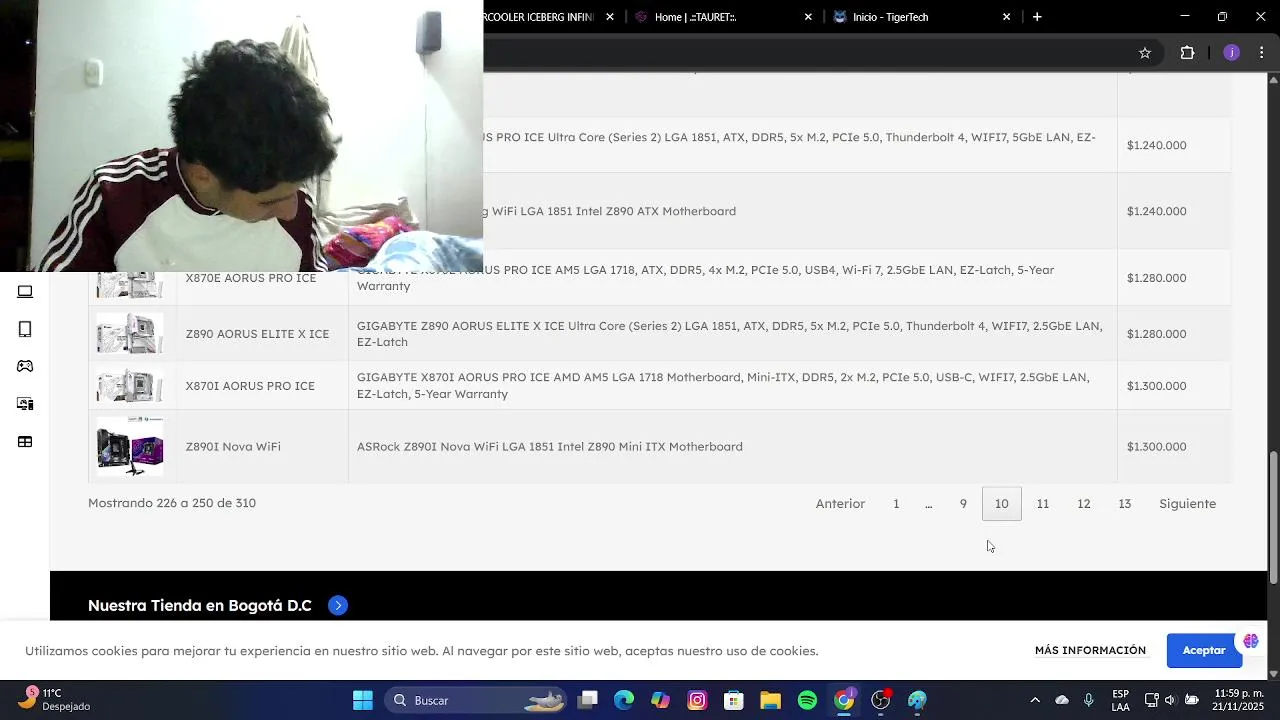Open Chrome's three-dot menu

tap(1263, 53)
